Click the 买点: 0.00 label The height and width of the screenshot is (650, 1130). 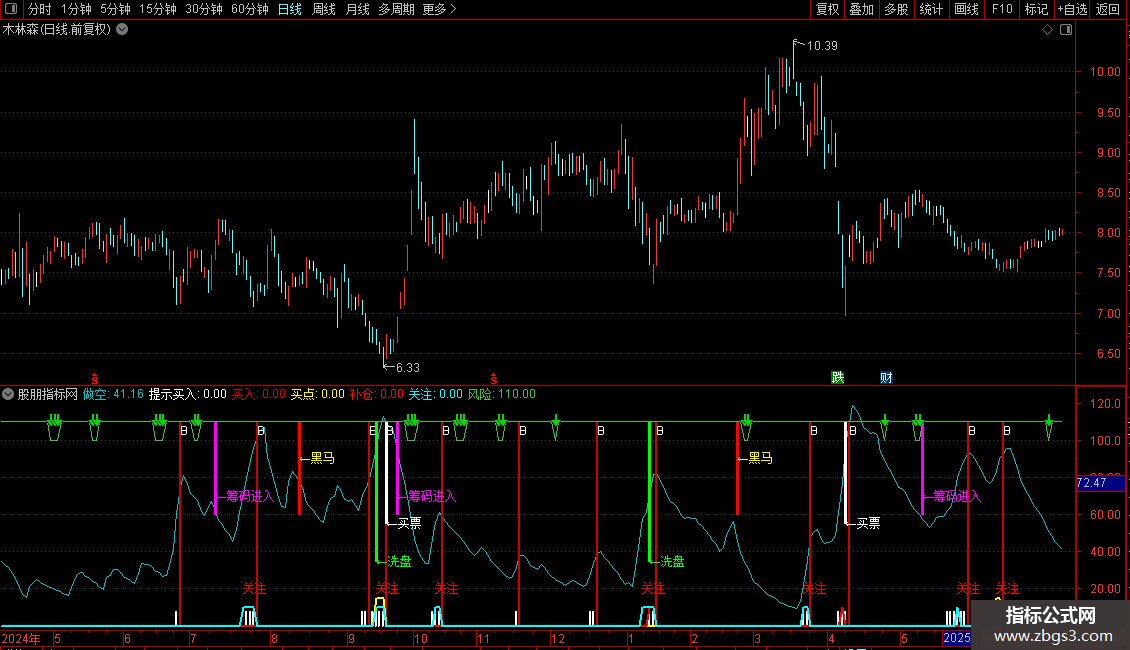[x=317, y=394]
